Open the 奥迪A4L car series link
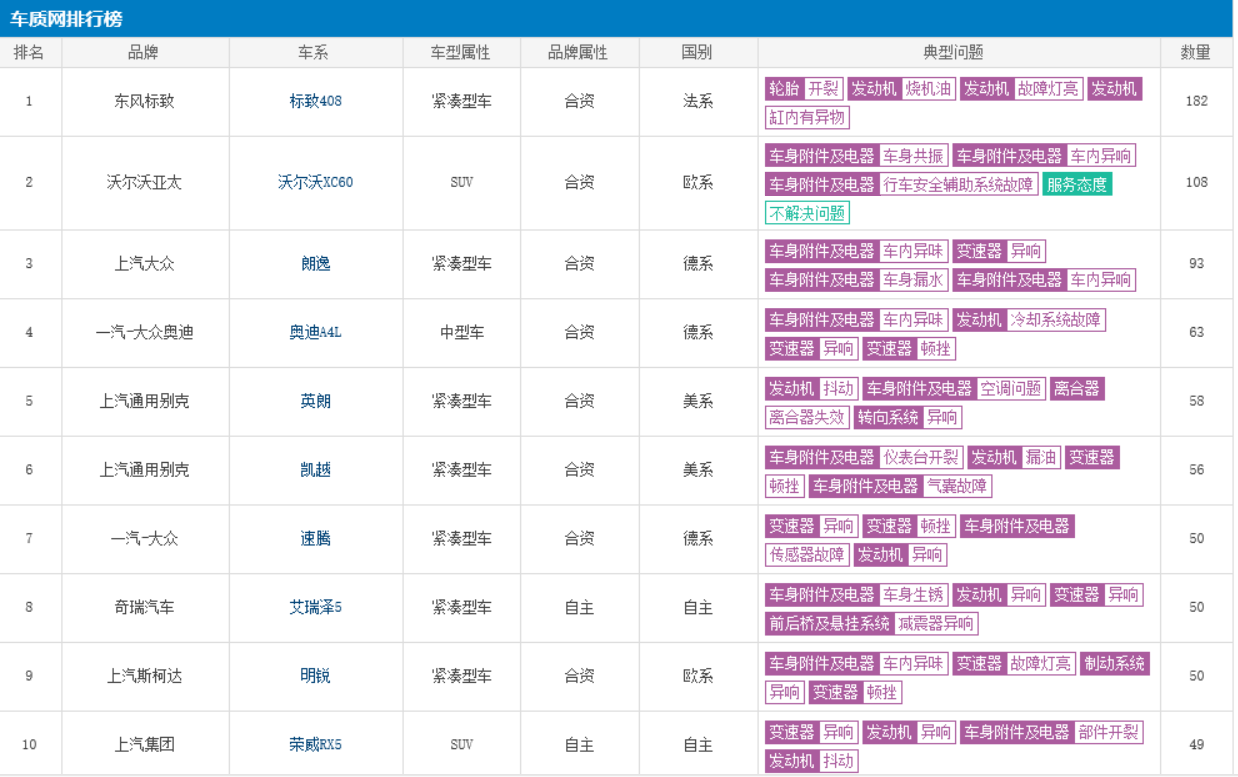Screen dimensions: 1238x777 (315, 332)
